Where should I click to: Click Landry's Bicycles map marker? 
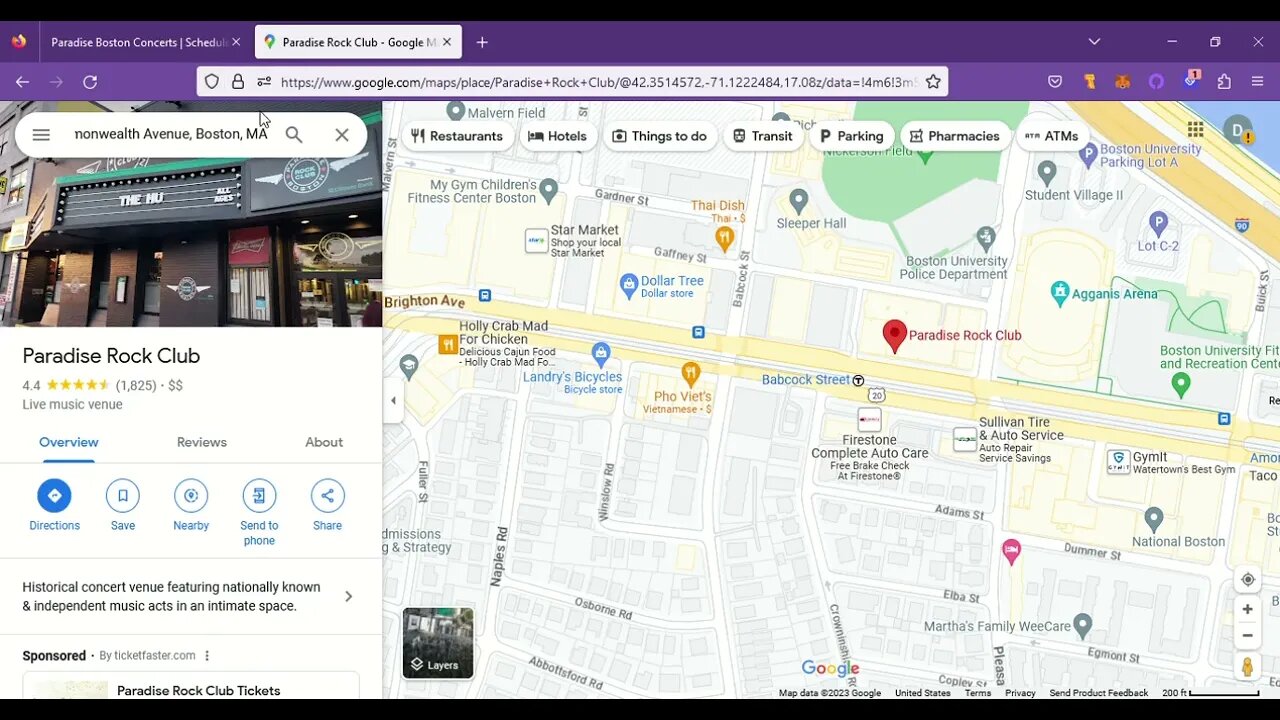[600, 353]
